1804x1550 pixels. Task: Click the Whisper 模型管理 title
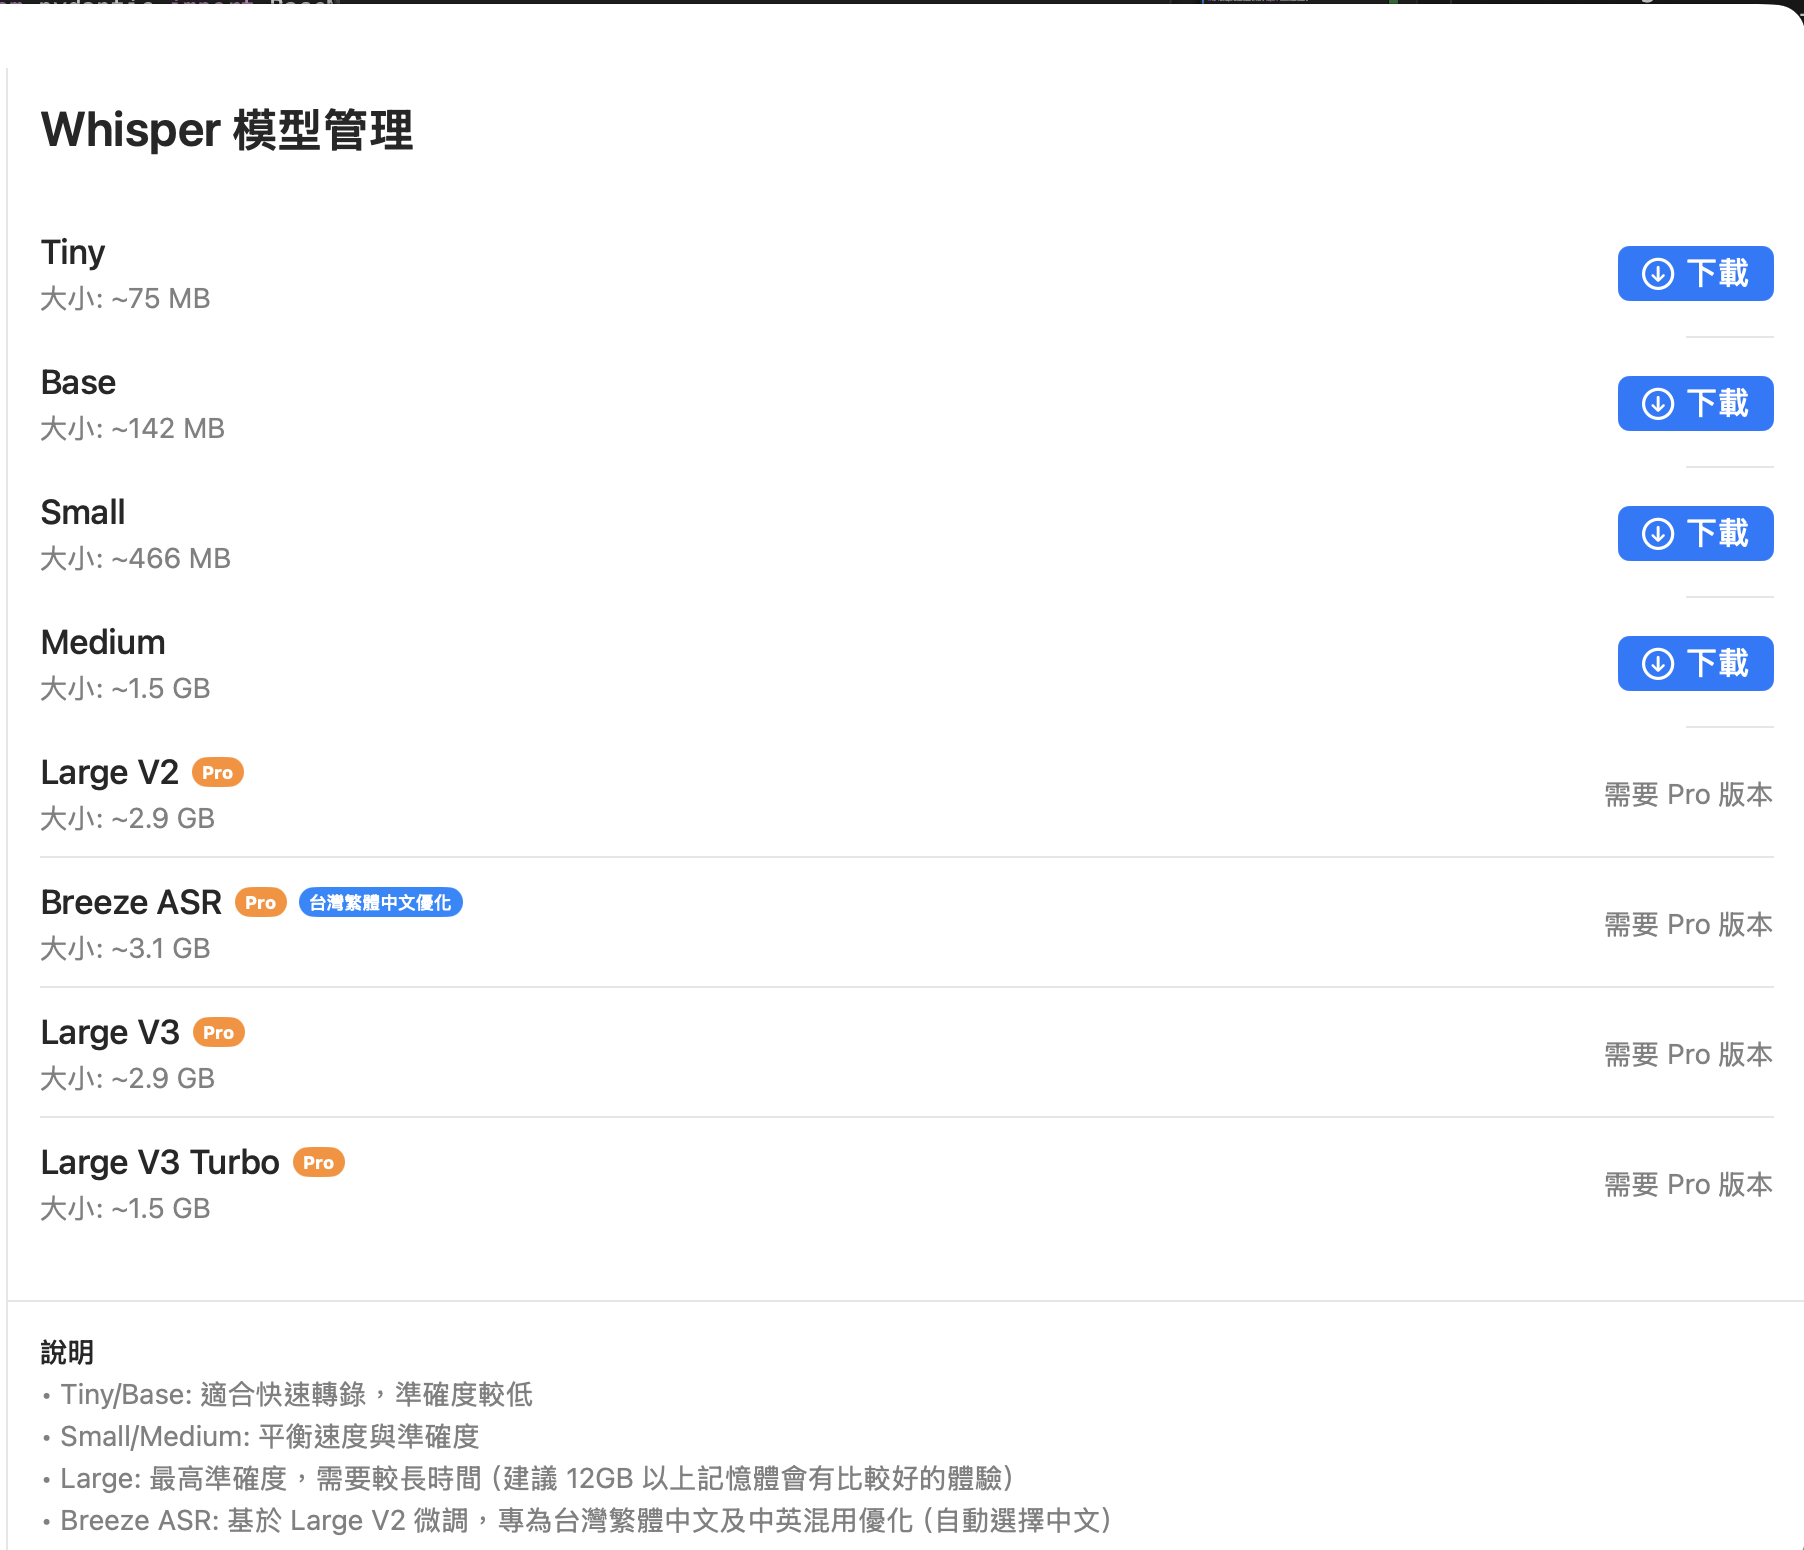pyautogui.click(x=227, y=130)
